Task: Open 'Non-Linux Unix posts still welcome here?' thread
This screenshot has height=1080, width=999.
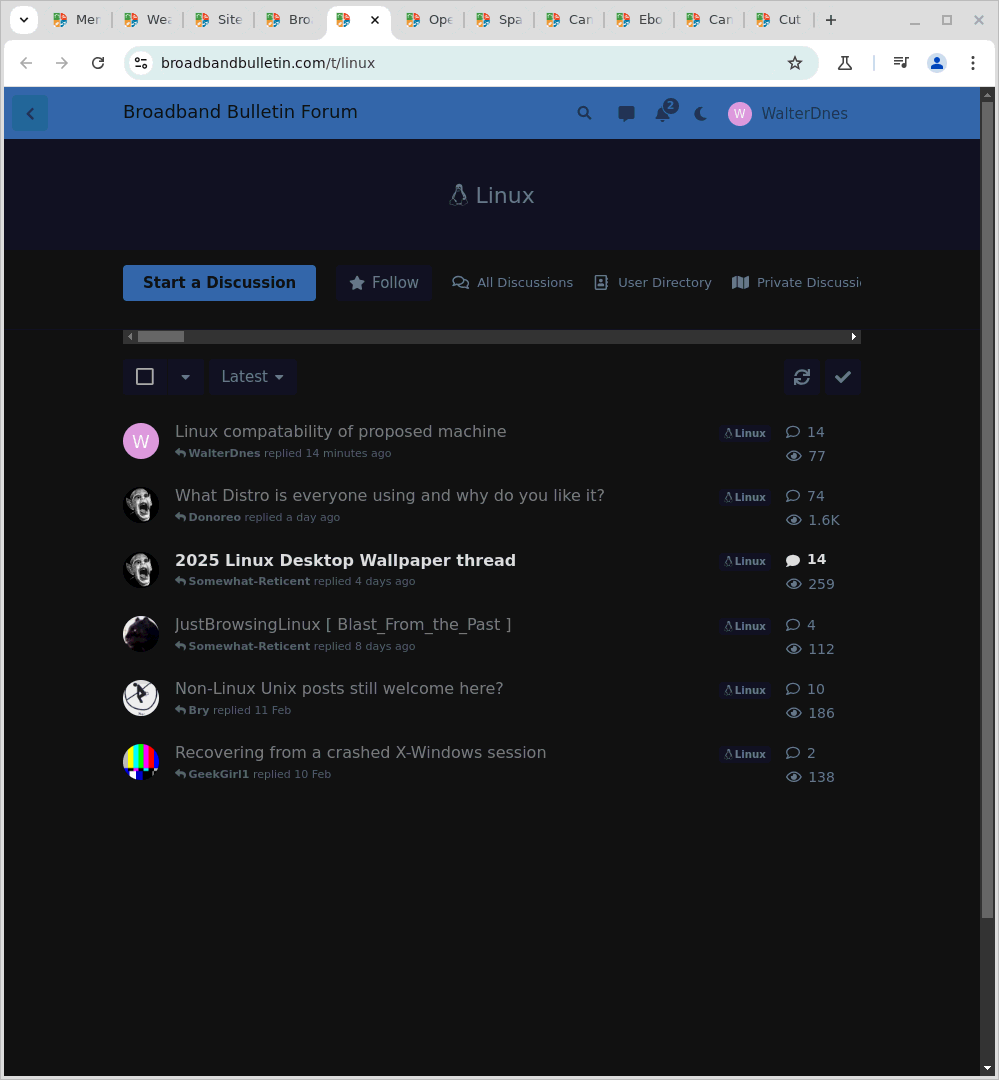Action: click(339, 688)
